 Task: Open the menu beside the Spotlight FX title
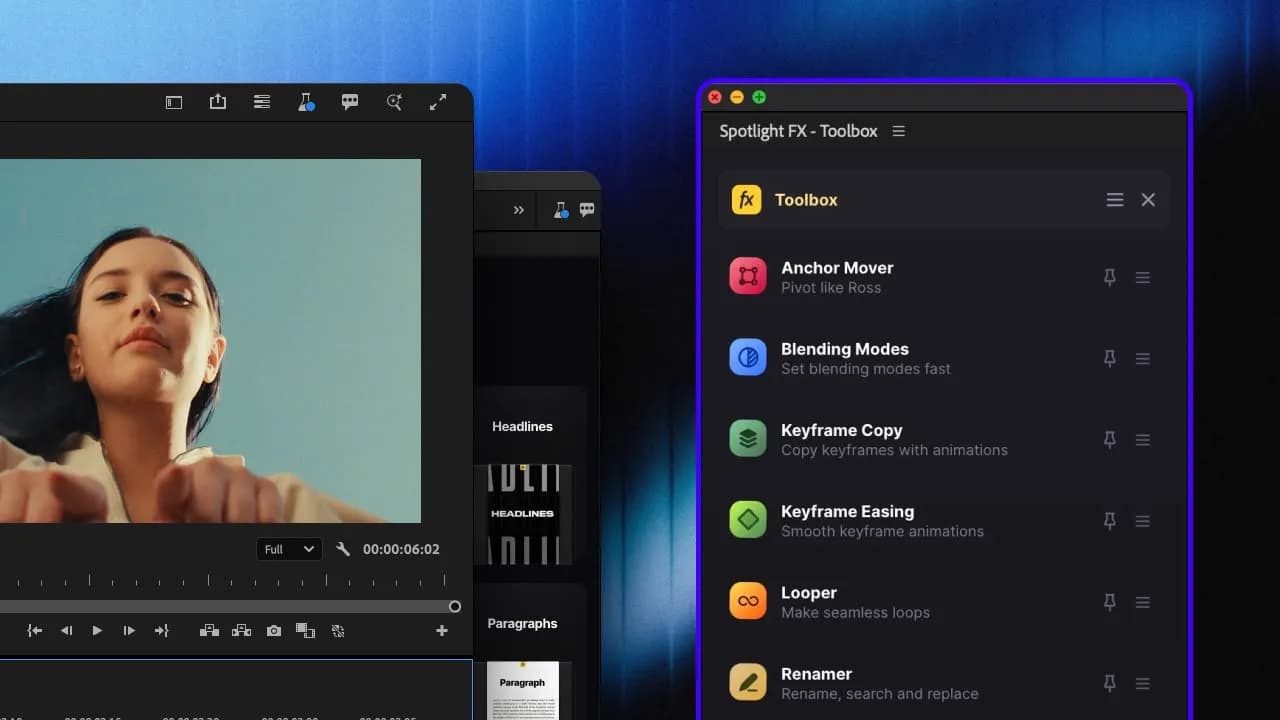click(898, 131)
